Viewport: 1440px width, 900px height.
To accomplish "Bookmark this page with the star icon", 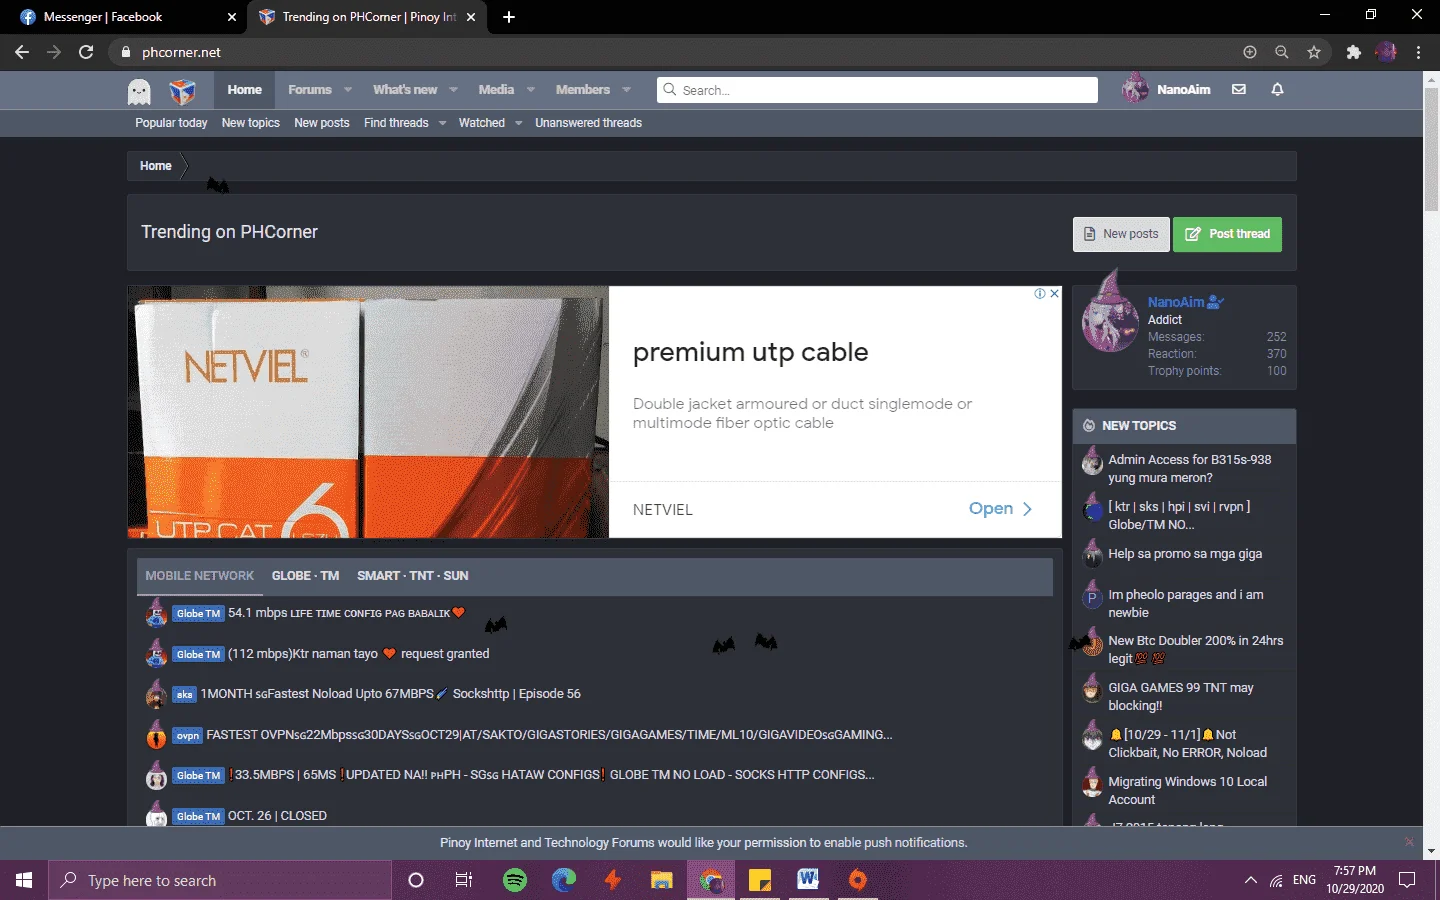I will pyautogui.click(x=1314, y=52).
